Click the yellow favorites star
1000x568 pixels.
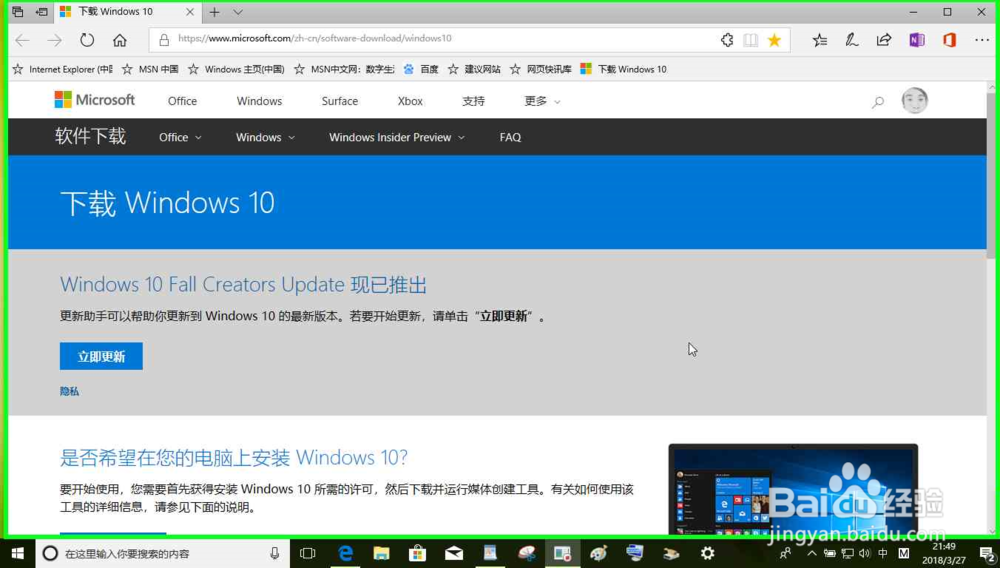774,40
